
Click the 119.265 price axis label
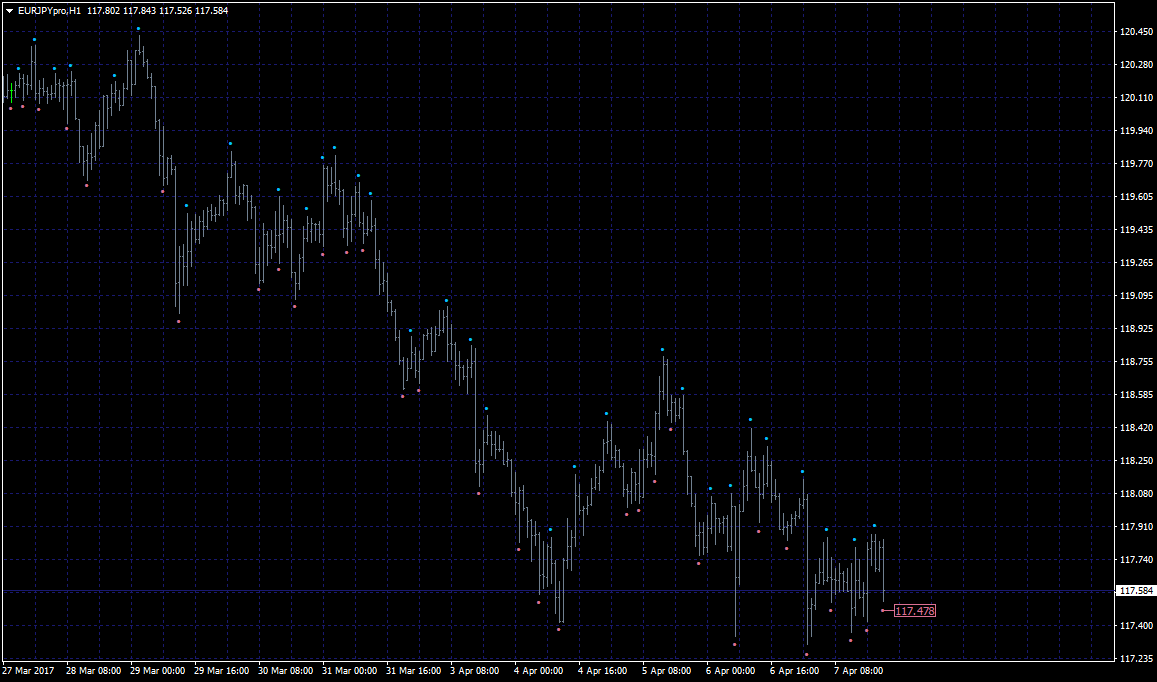pyautogui.click(x=1136, y=263)
